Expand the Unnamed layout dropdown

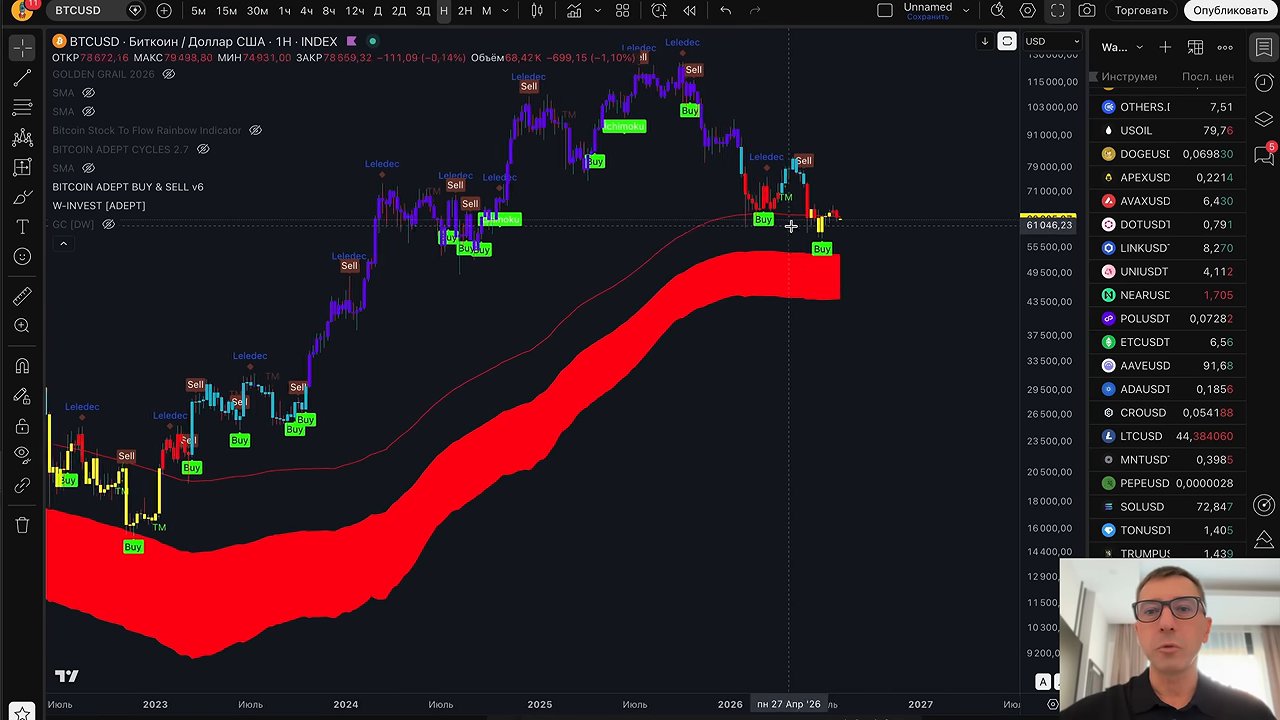pos(966,11)
